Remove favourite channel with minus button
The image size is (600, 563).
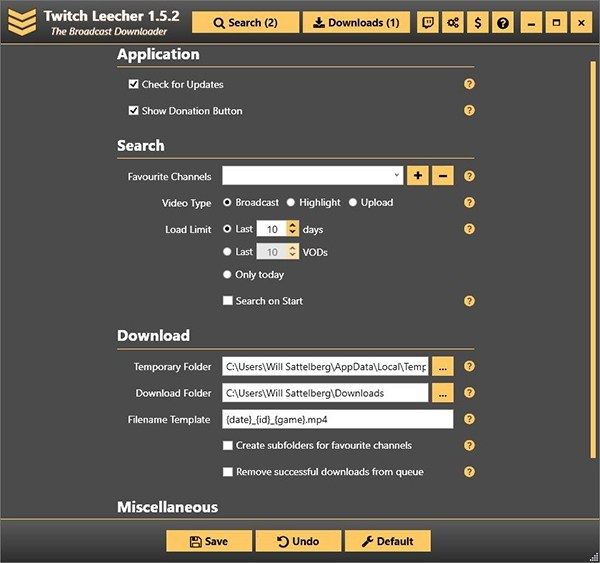pos(443,176)
